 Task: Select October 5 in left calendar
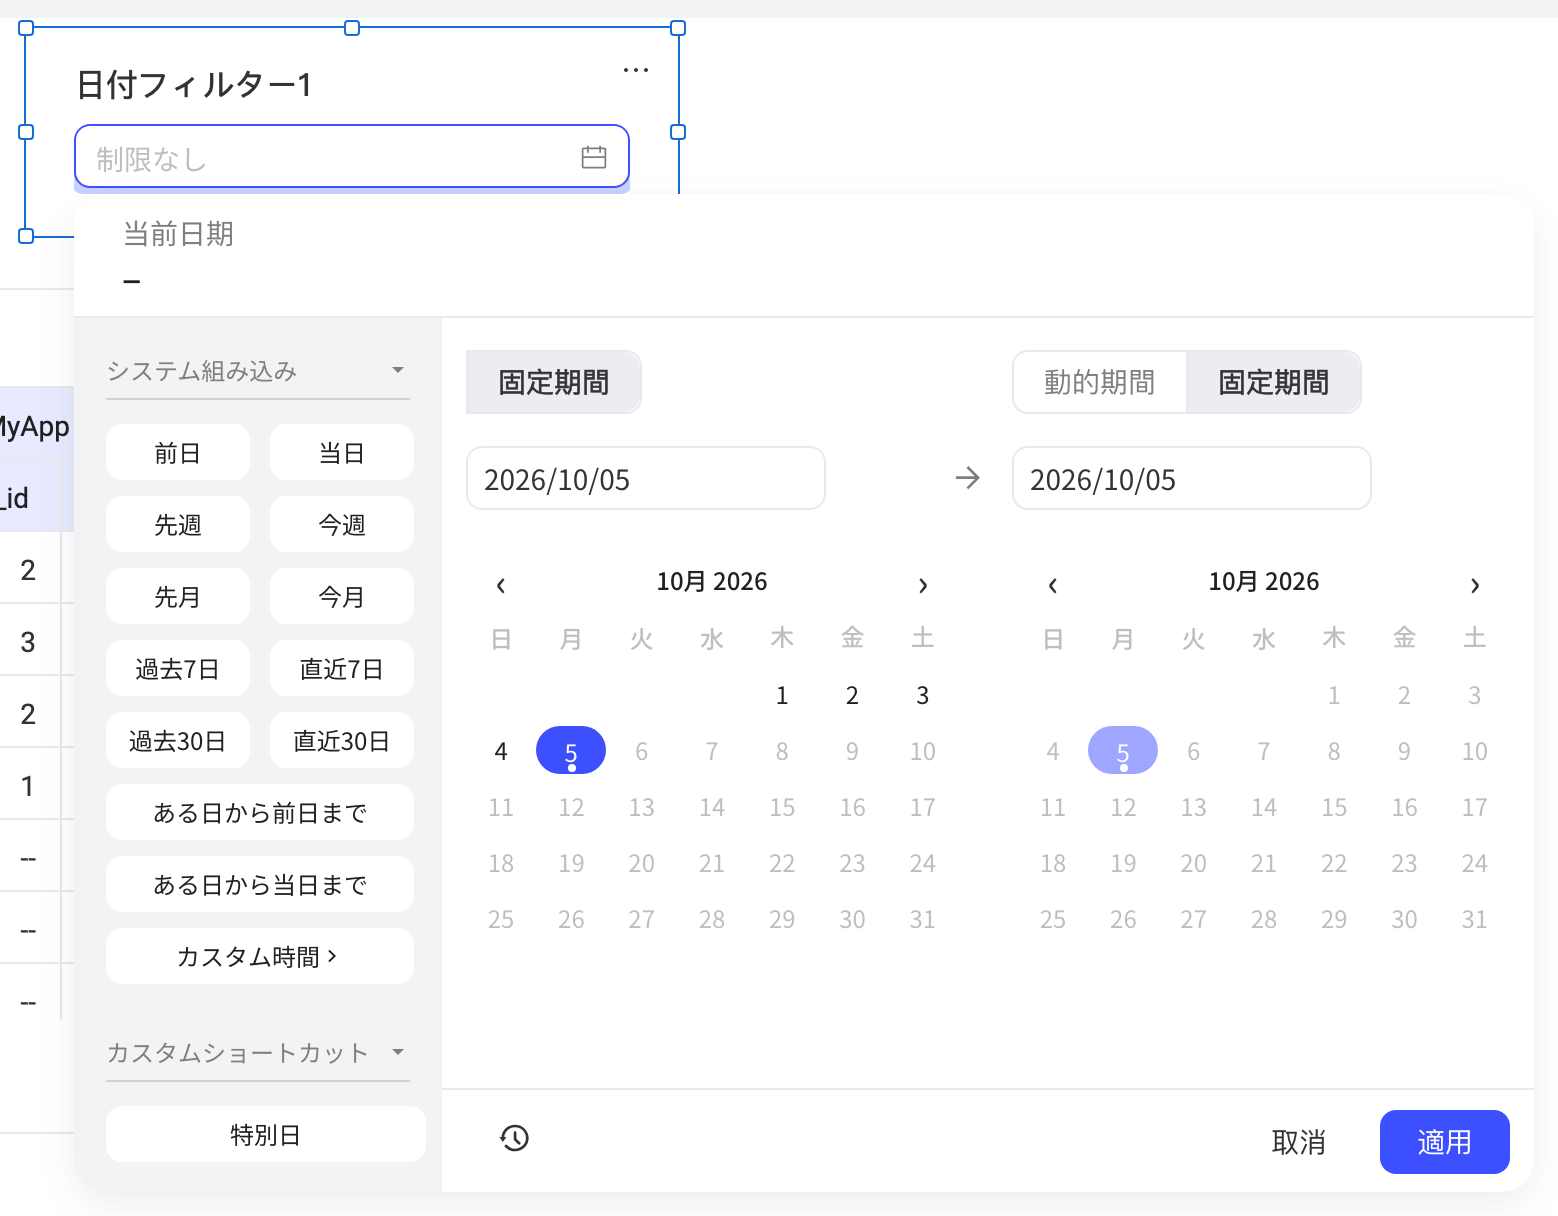click(571, 751)
